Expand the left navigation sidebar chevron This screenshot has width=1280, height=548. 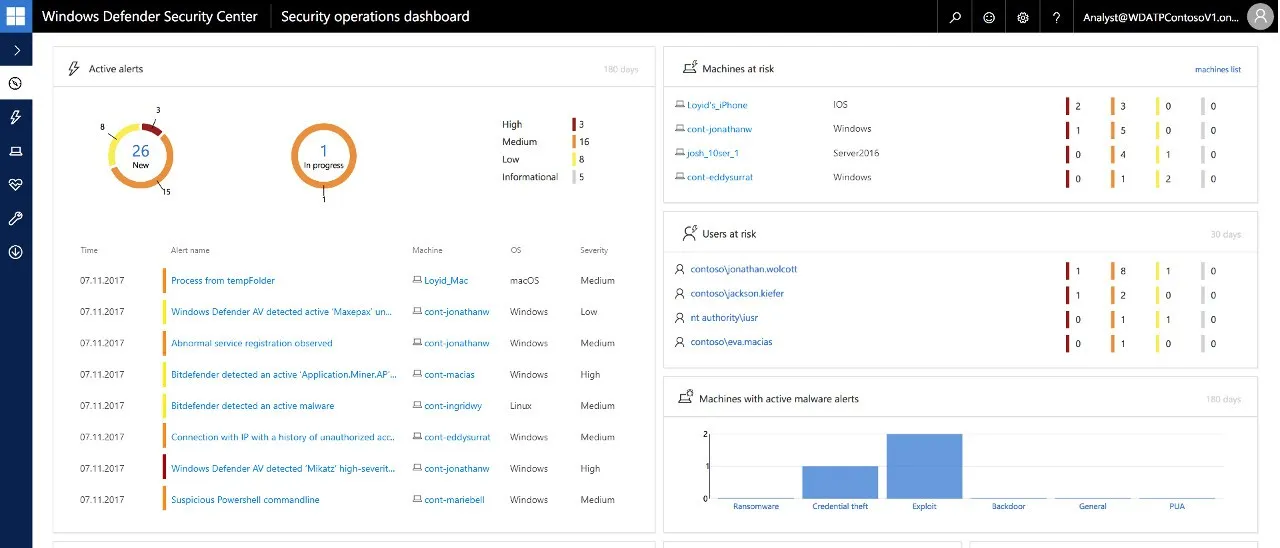[x=16, y=50]
